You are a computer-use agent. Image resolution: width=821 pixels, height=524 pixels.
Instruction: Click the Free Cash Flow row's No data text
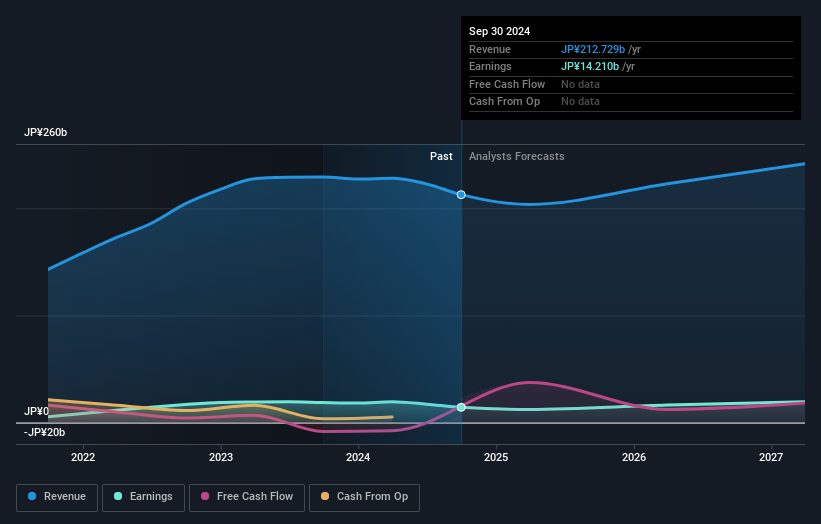tap(580, 84)
